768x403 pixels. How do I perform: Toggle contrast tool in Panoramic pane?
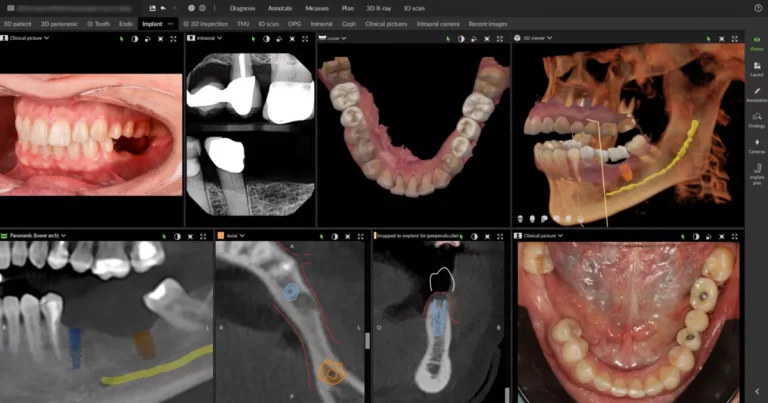point(177,236)
